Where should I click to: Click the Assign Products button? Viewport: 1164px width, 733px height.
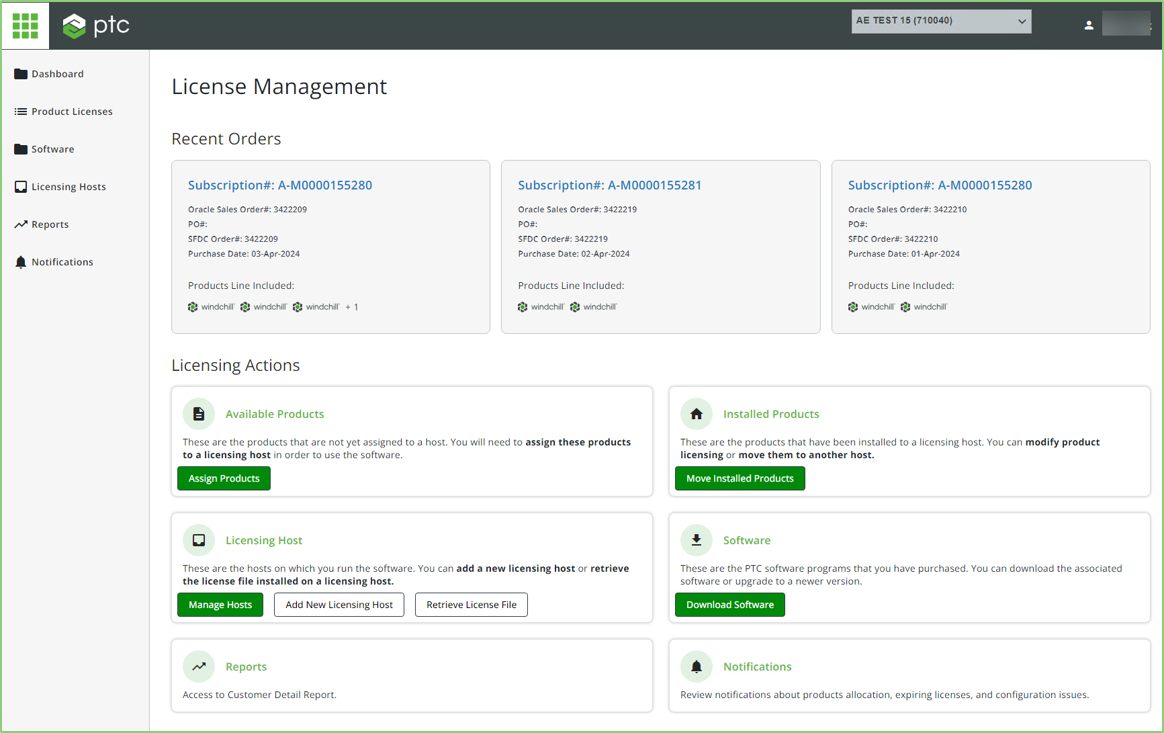[223, 478]
